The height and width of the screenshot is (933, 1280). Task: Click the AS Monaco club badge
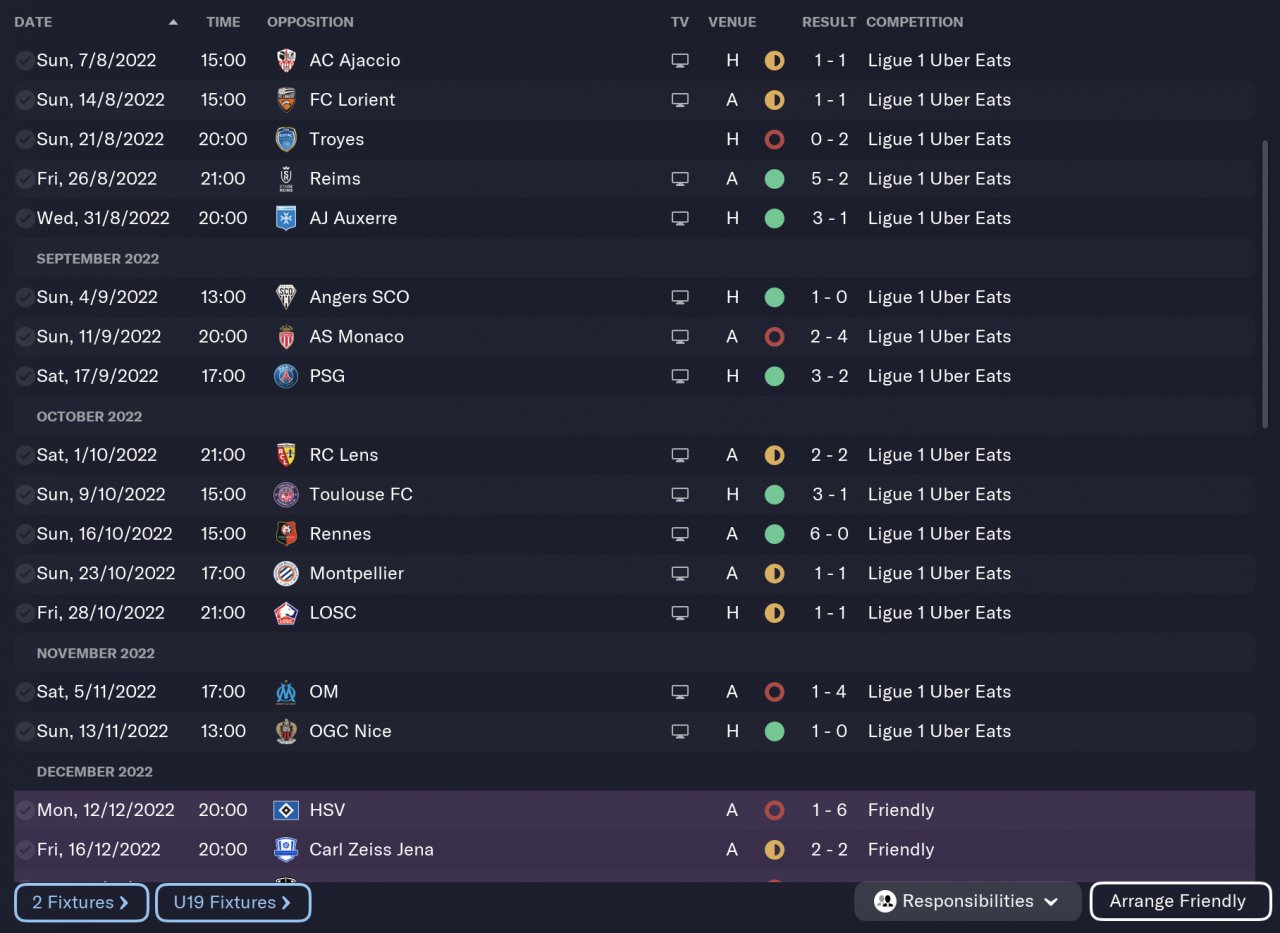click(x=286, y=337)
